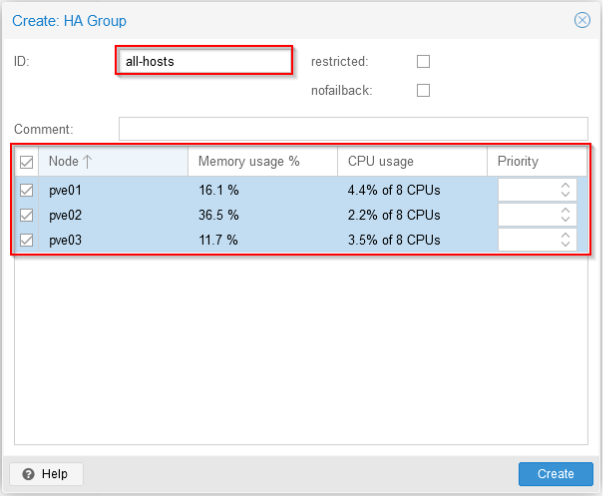
Task: Click the Priority column header
Action: coord(536,161)
